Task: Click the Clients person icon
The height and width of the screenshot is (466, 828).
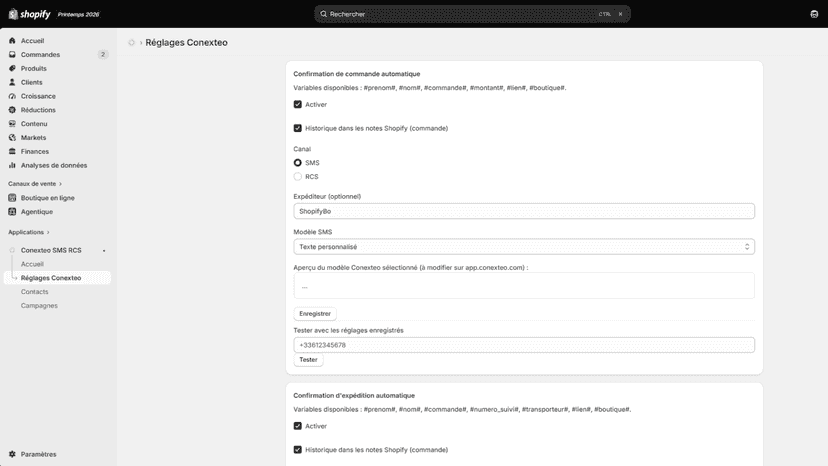Action: (x=12, y=82)
